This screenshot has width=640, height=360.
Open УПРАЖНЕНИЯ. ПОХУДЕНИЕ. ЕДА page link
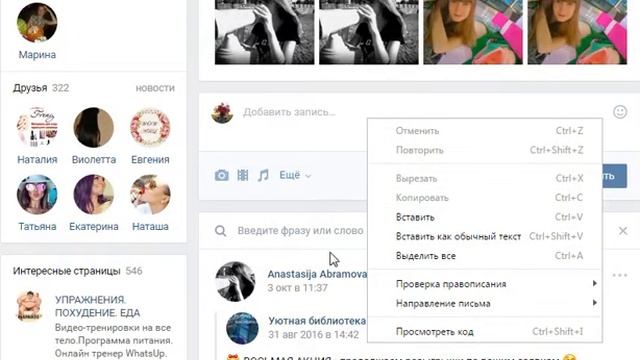[98, 306]
